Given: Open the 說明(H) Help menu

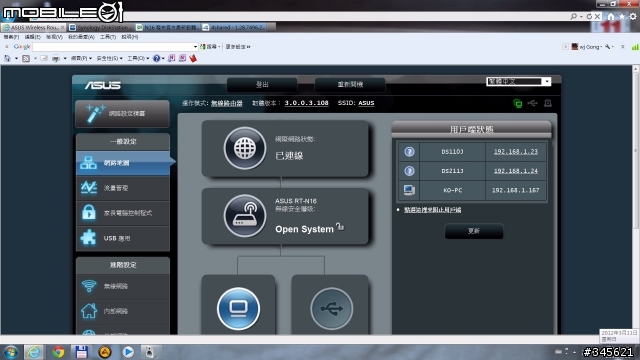Looking at the screenshot, I should coord(129,37).
